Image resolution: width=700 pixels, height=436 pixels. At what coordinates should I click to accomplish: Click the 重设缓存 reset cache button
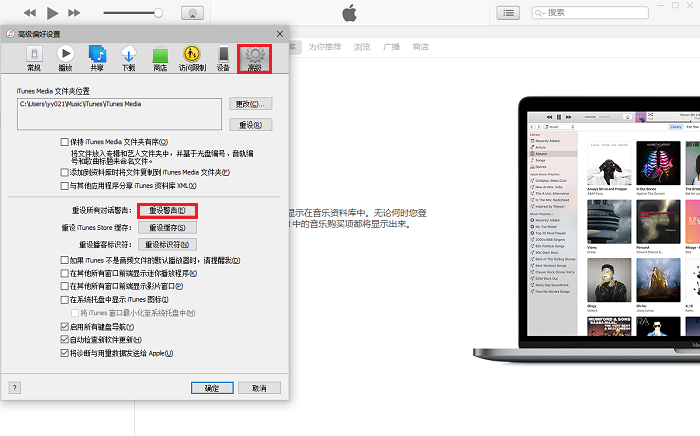click(x=167, y=228)
